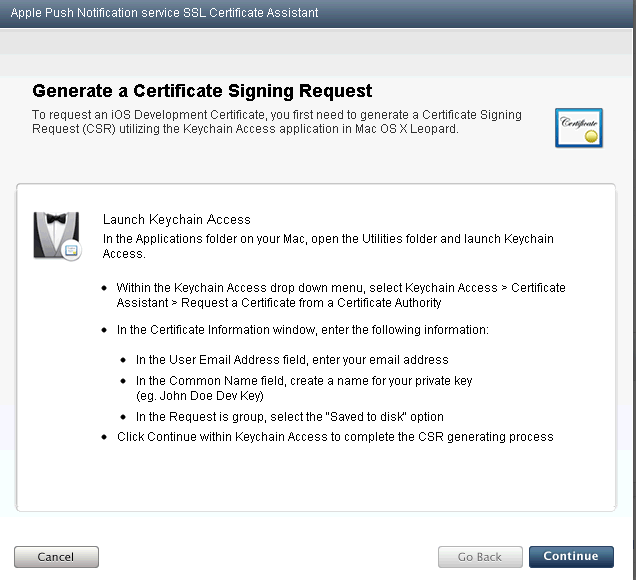Screen dimensions: 636x580
Task: Click the SSL Certificate Assistant title bar
Action: point(165,13)
